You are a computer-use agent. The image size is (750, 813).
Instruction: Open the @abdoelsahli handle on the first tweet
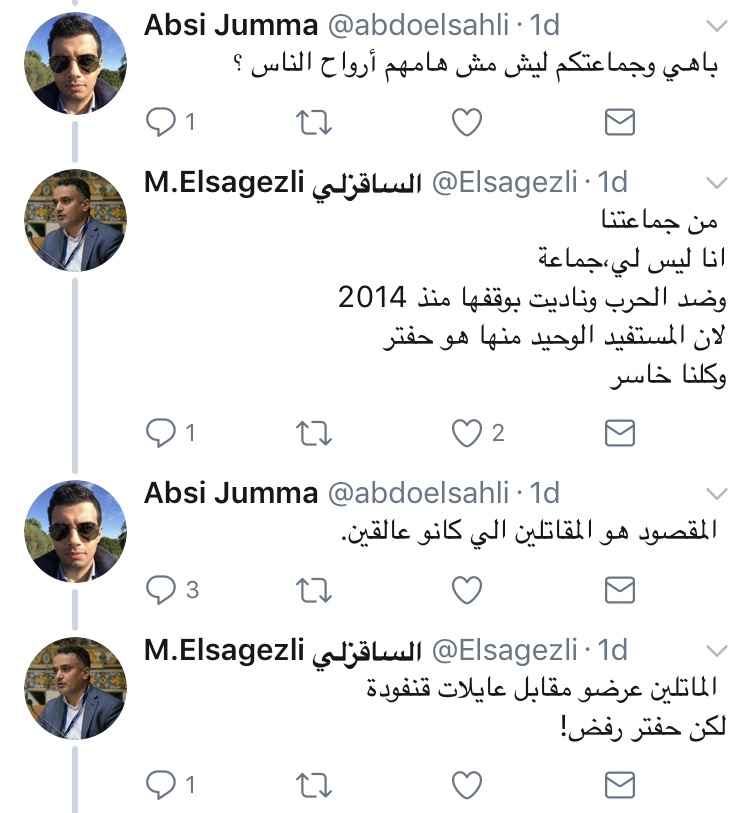(411, 25)
